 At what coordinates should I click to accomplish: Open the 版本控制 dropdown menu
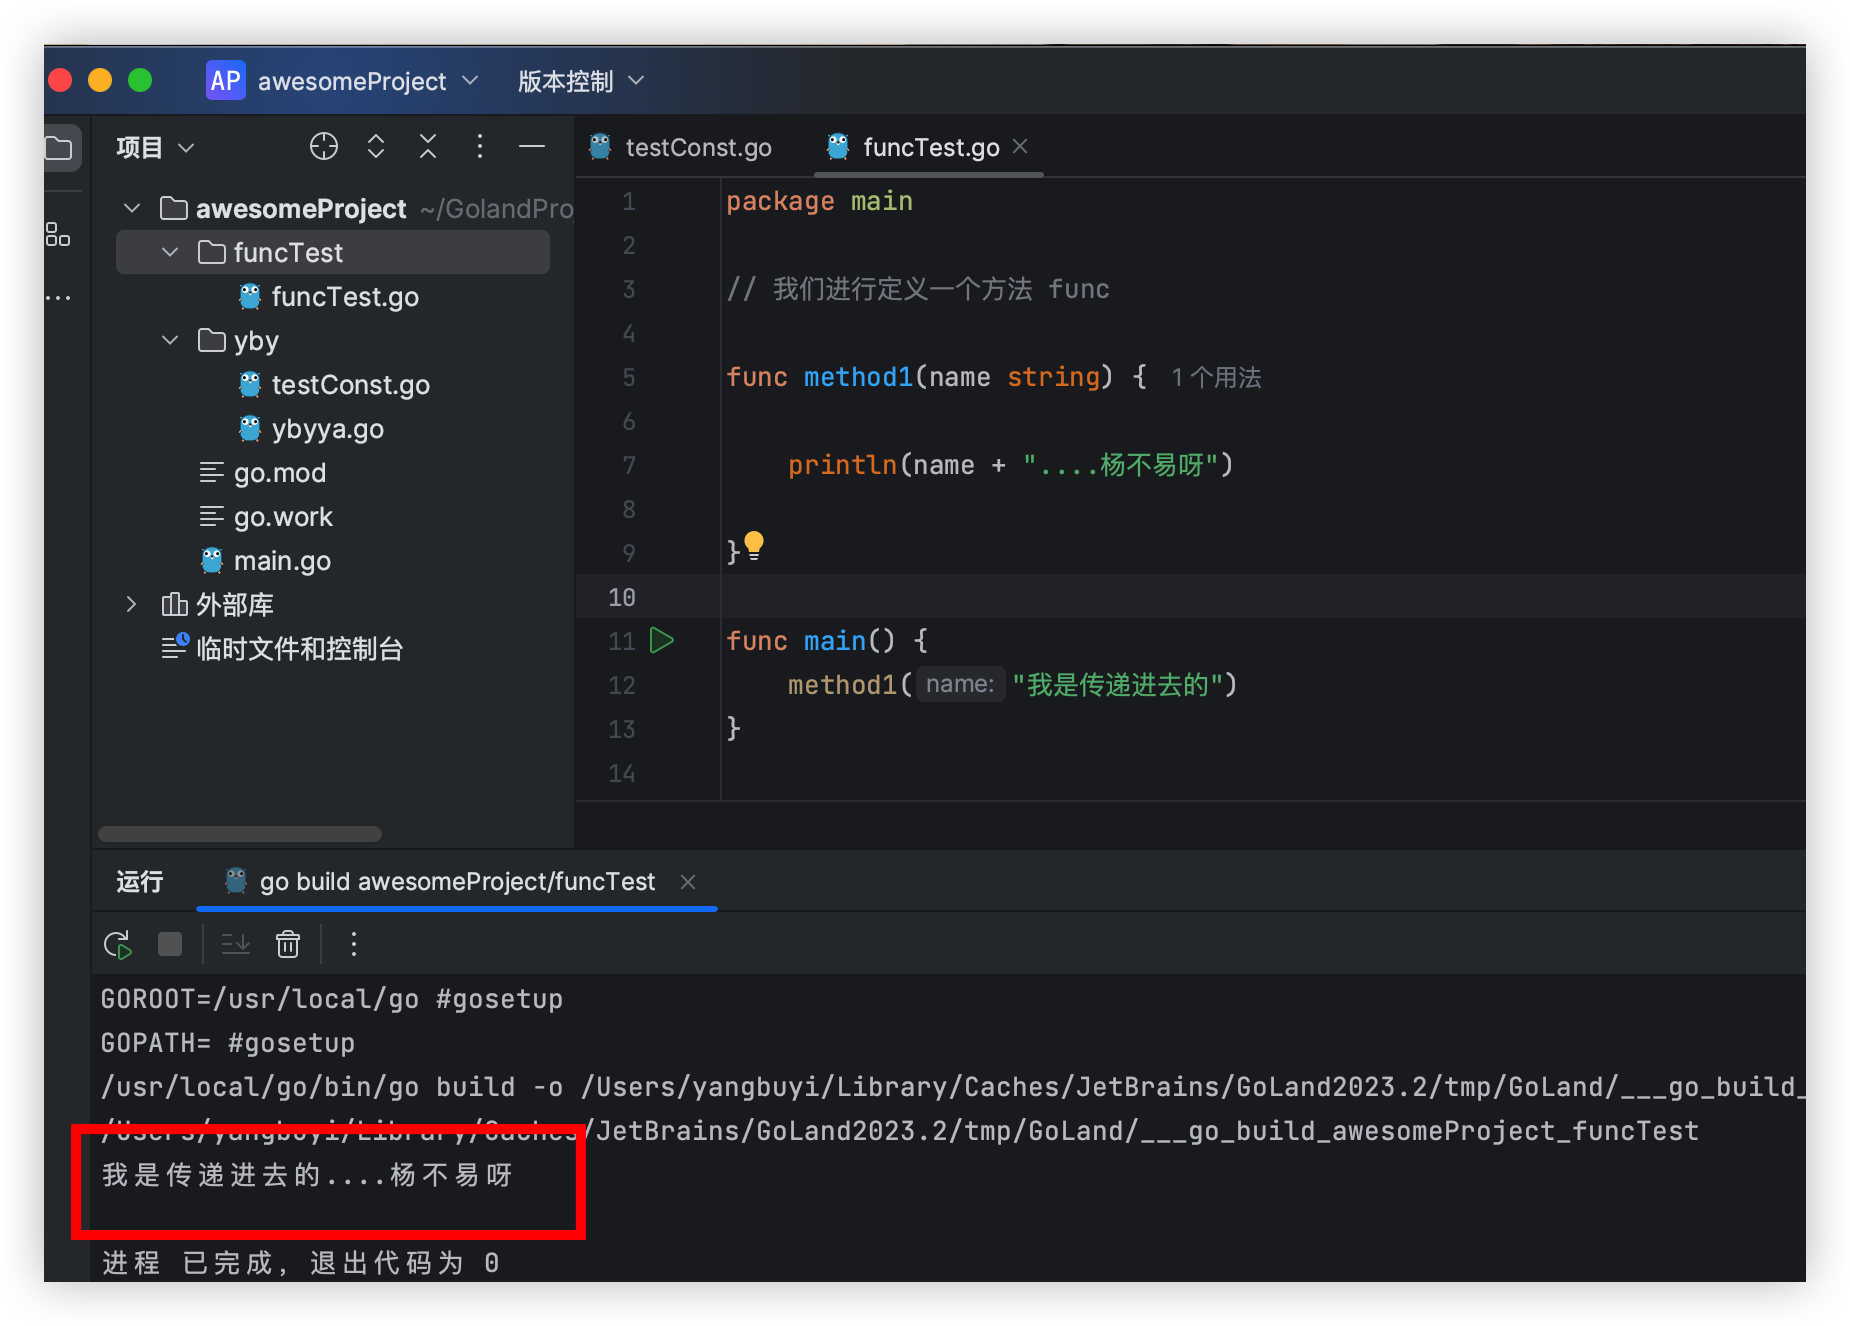(x=581, y=81)
